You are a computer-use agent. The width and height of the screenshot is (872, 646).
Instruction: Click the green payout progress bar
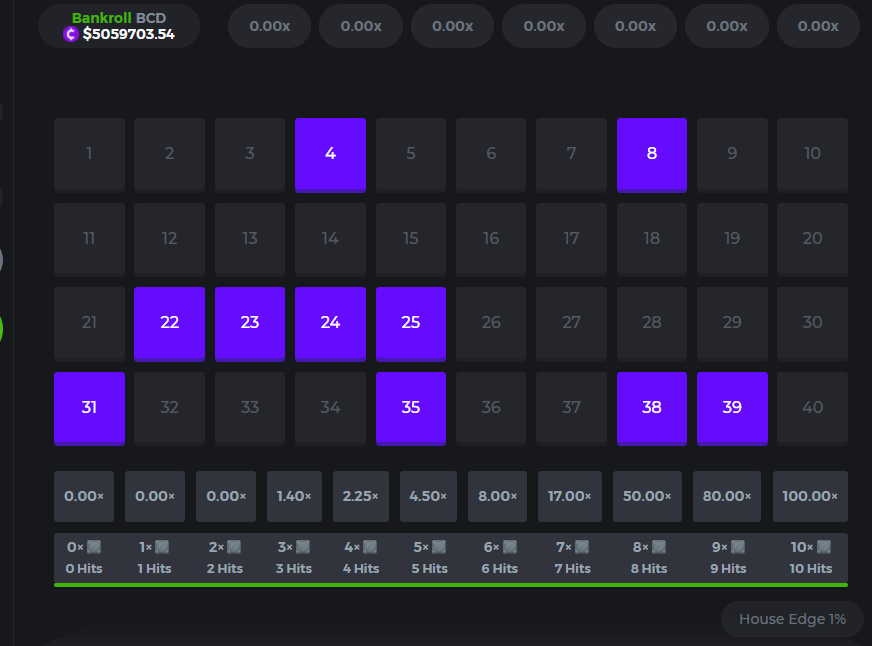click(450, 585)
